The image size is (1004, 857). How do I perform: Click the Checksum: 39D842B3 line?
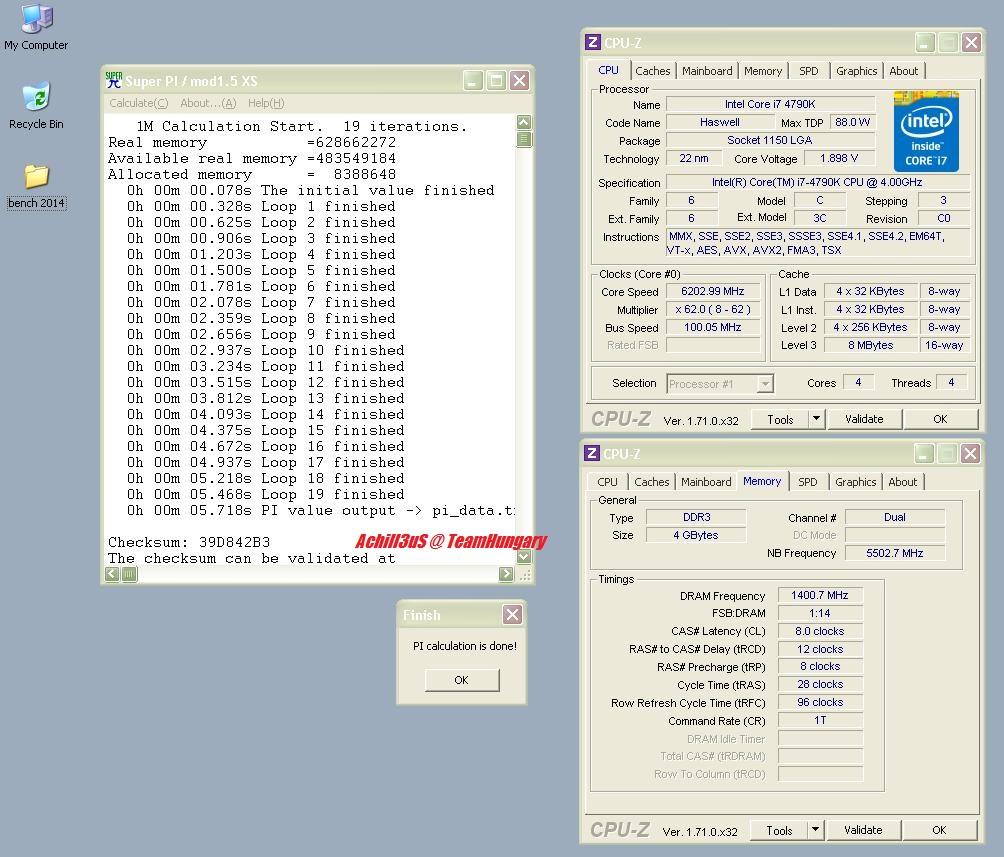[x=189, y=543]
